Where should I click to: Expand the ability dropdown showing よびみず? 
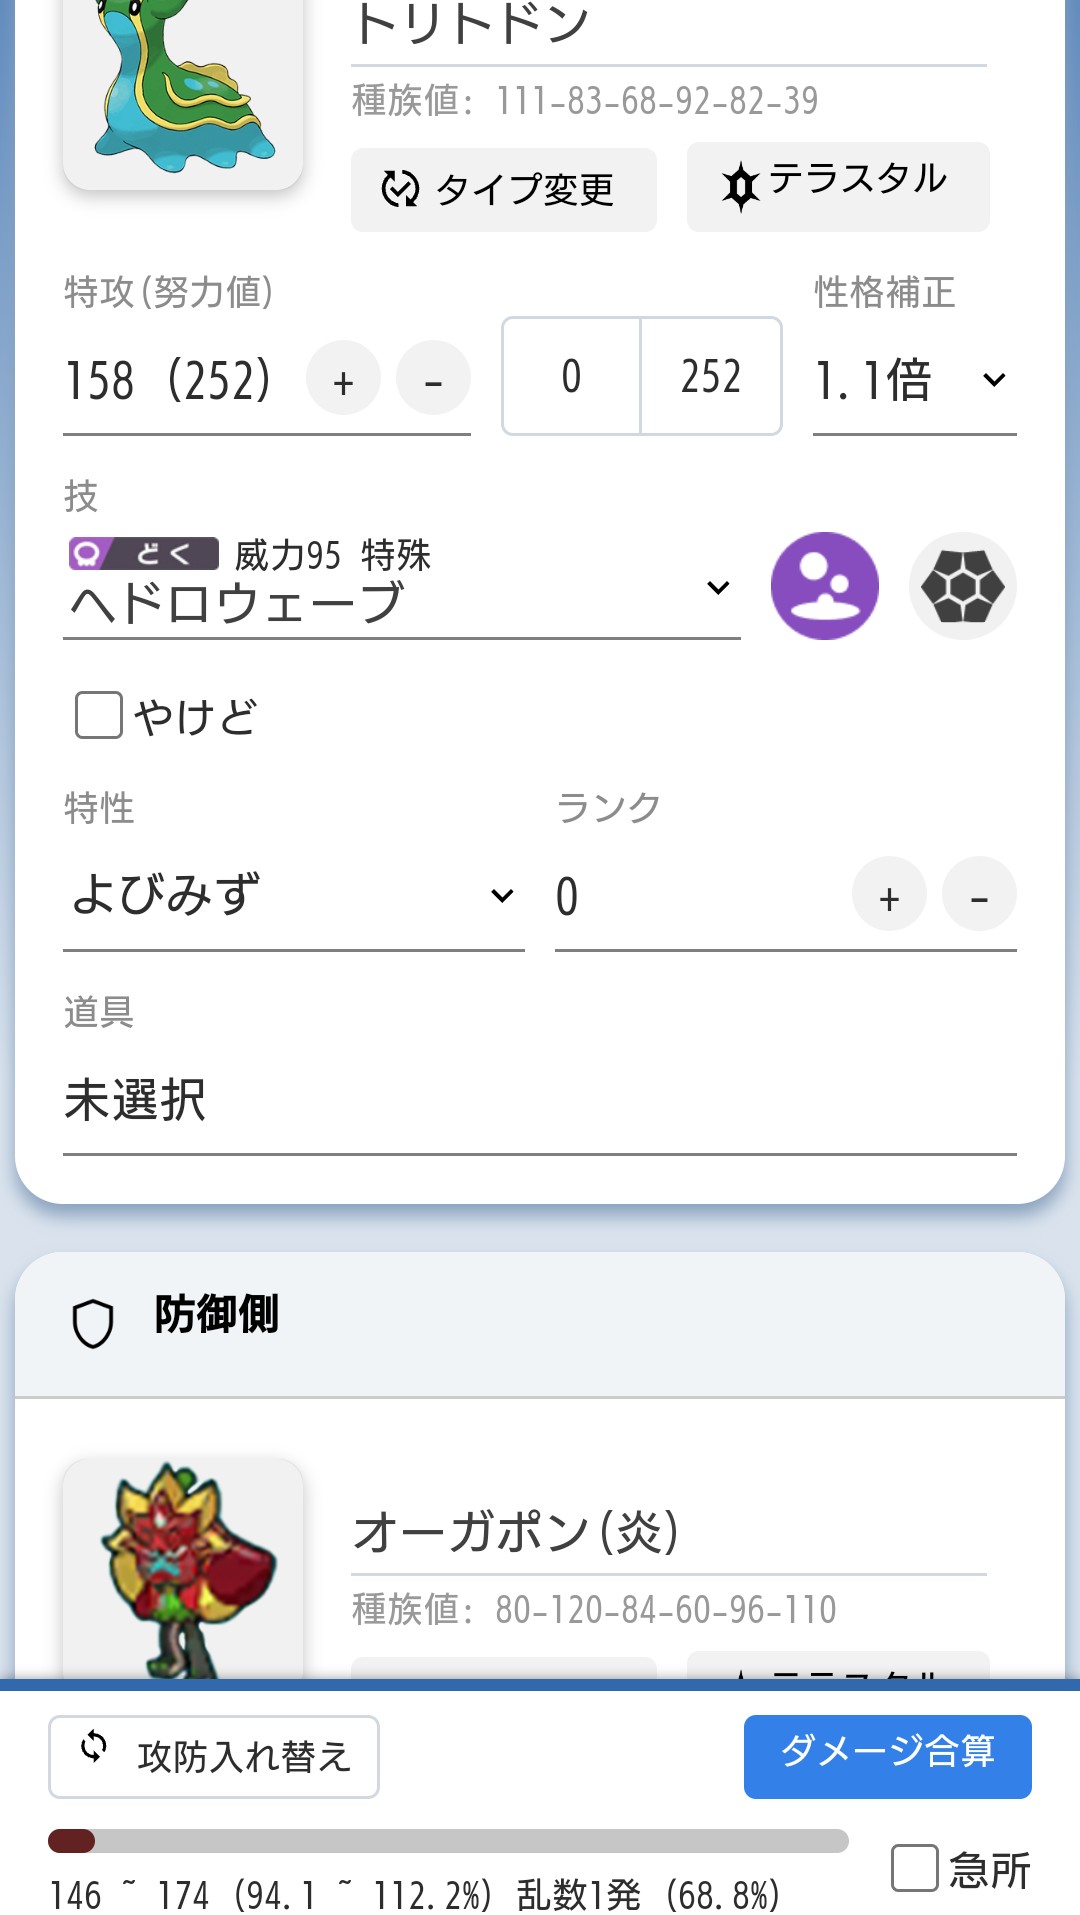click(x=294, y=895)
